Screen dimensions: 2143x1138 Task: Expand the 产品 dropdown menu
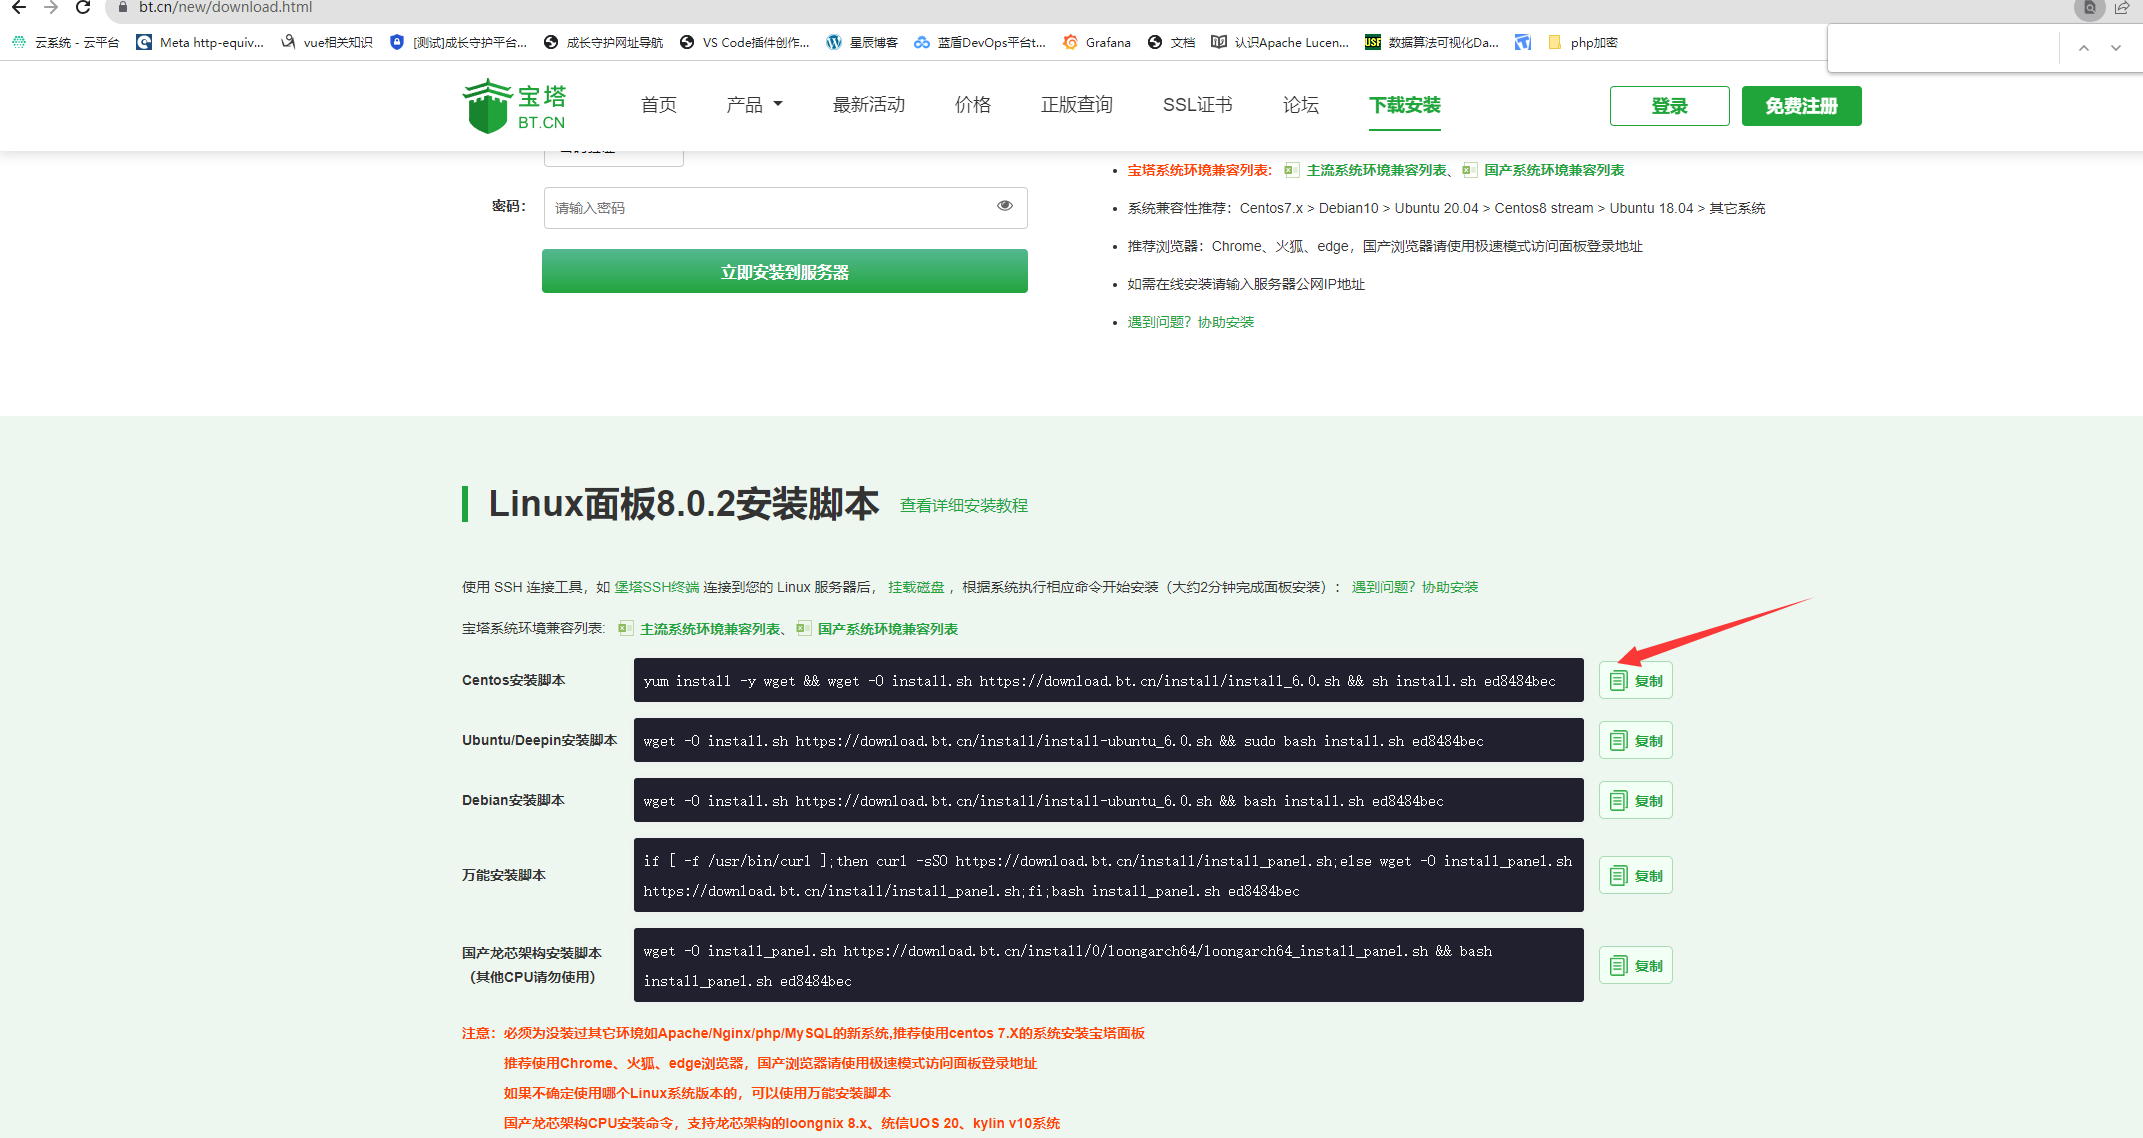tap(754, 105)
